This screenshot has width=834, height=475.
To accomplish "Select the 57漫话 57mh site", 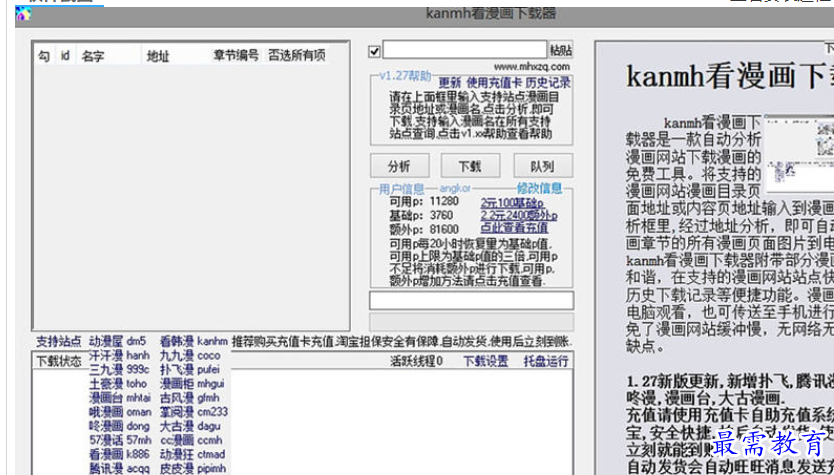I will pyautogui.click(x=121, y=440).
